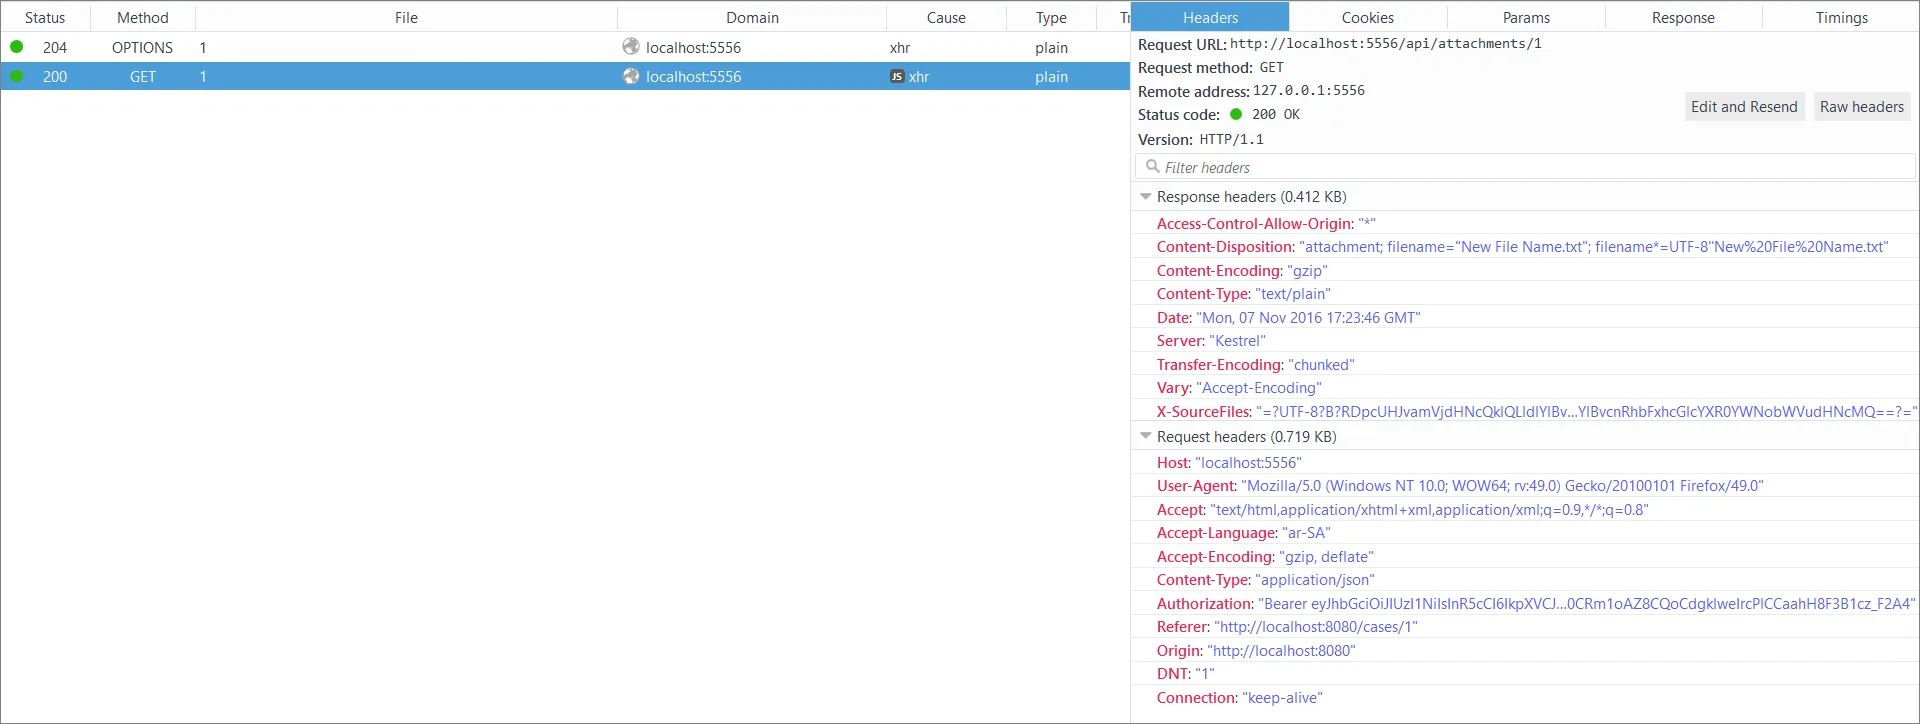Sort requests by the Status column header
The height and width of the screenshot is (724, 1920).
[x=45, y=17]
